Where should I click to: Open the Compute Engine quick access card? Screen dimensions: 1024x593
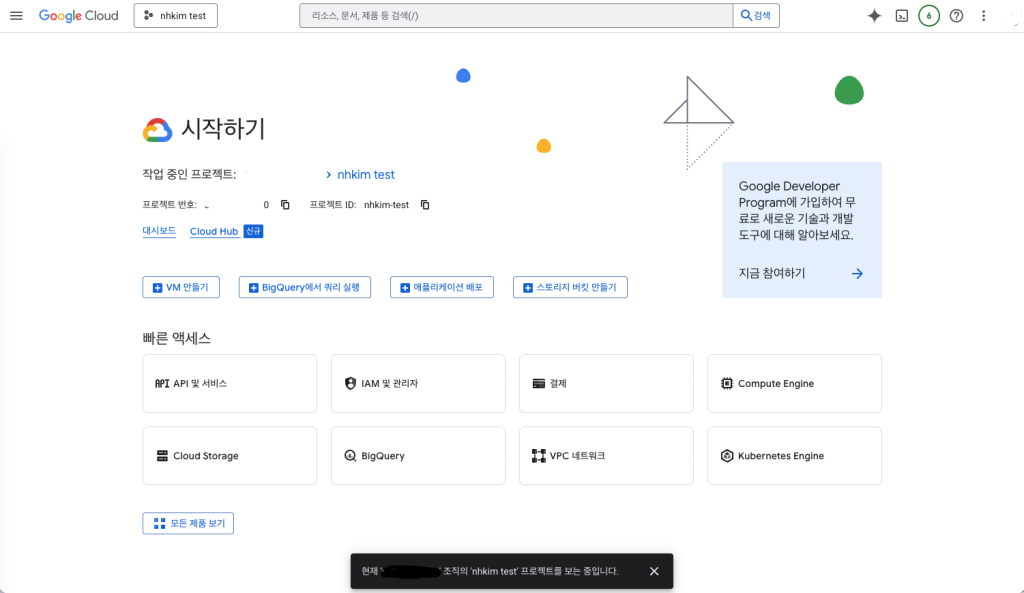point(794,383)
